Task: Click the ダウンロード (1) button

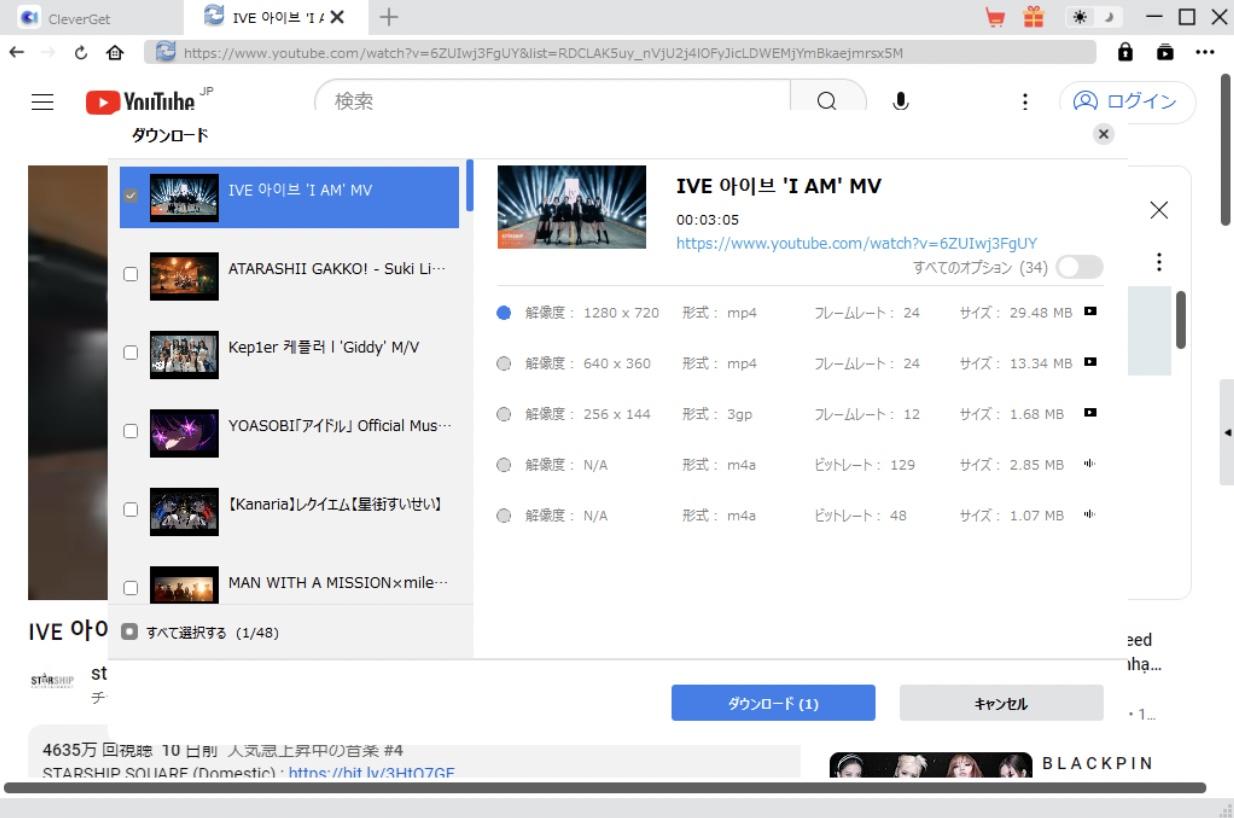Action: coord(773,703)
